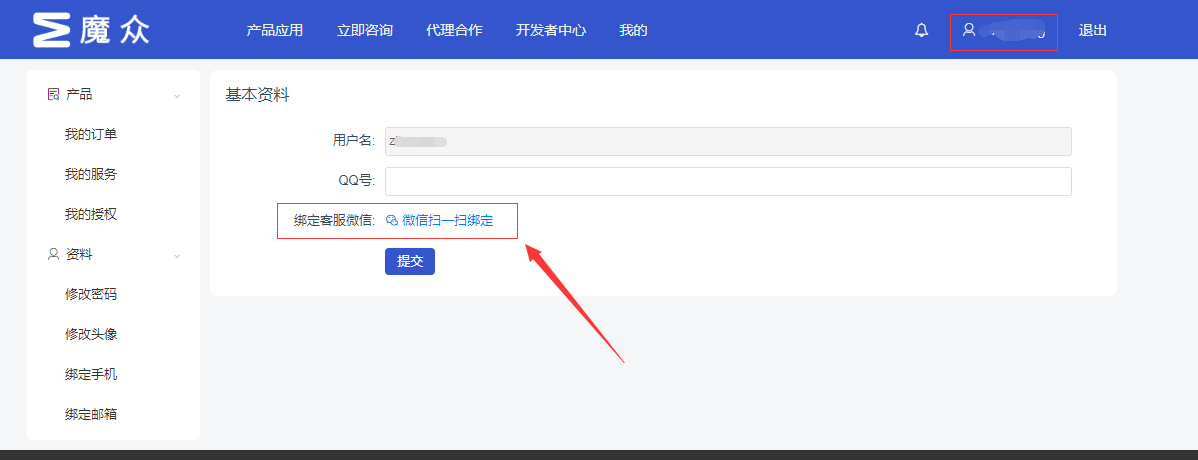This screenshot has height=460, width=1198.
Task: Click the WeChat icon beside 微信扫一扫绑定
Action: pyautogui.click(x=392, y=221)
